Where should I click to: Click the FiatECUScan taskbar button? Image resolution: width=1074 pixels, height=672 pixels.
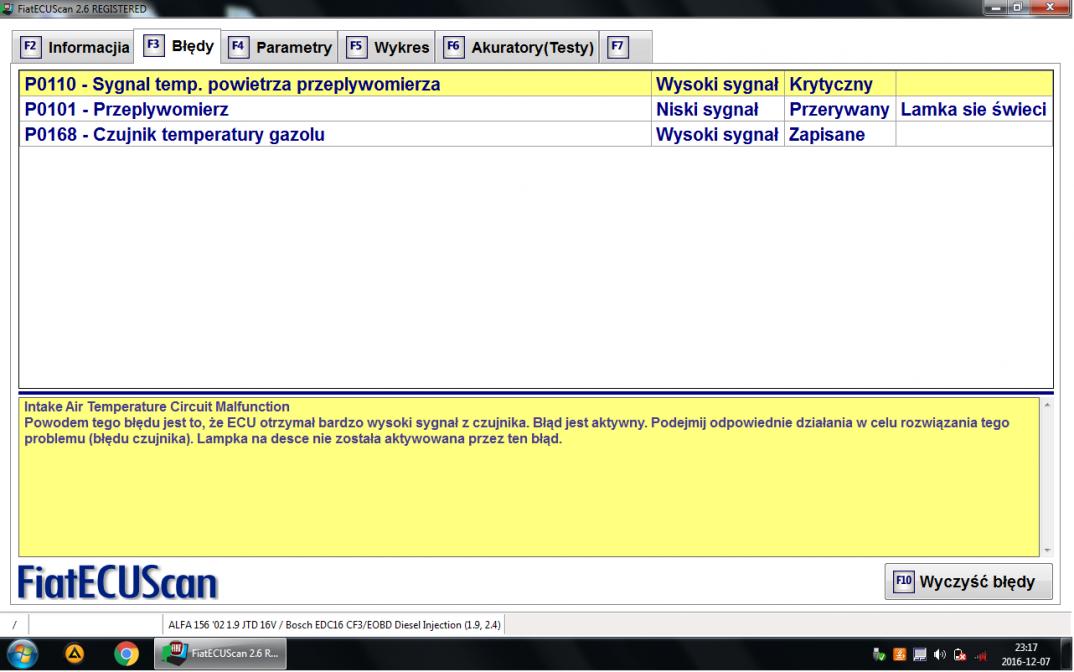click(220, 654)
